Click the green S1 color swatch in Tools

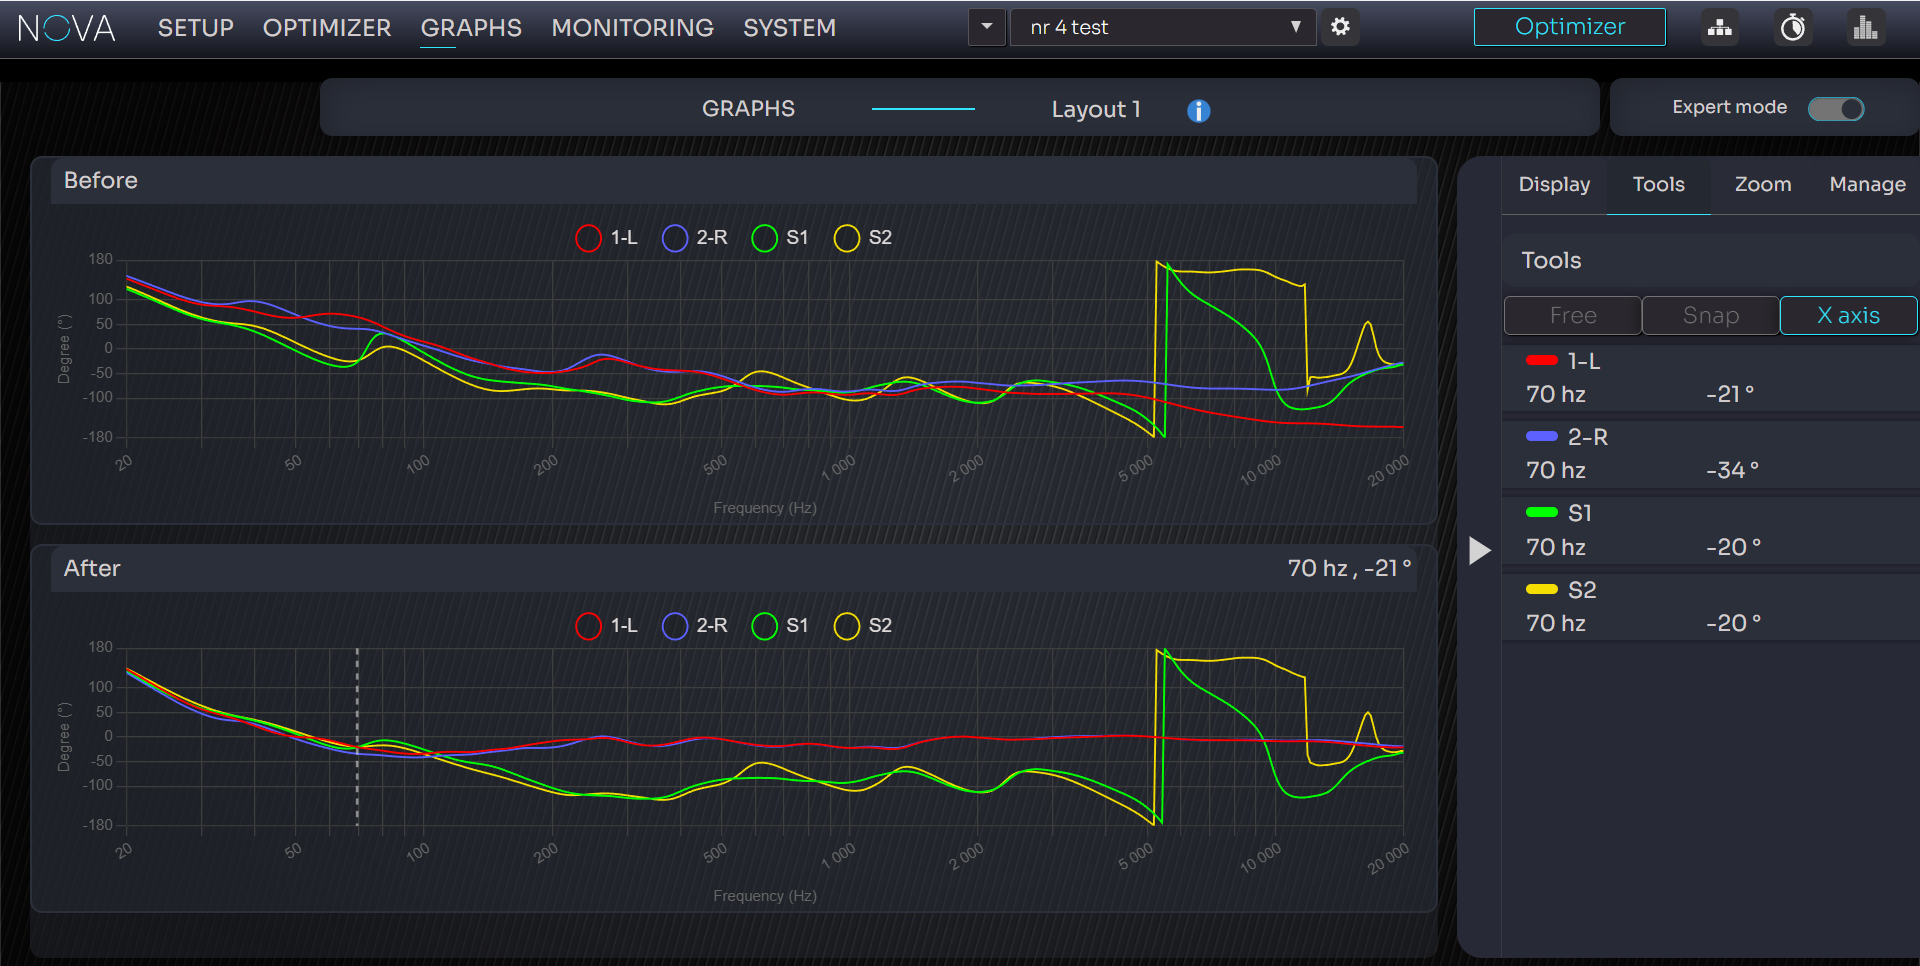[x=1541, y=512]
